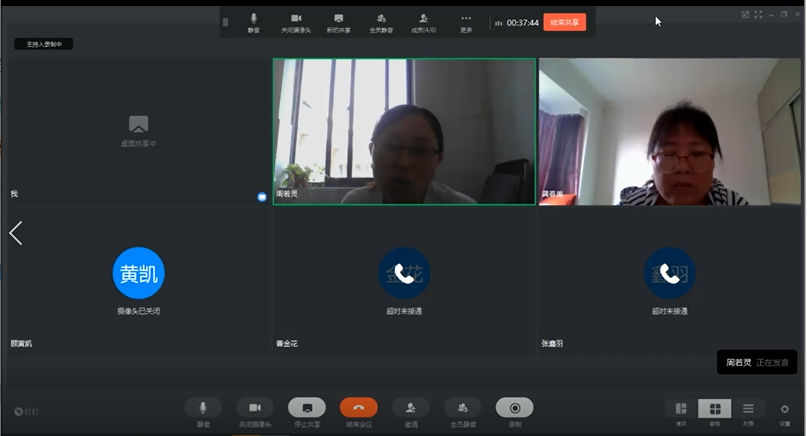Start a new share (新的共享)
This screenshot has height=436, width=807.
[339, 20]
